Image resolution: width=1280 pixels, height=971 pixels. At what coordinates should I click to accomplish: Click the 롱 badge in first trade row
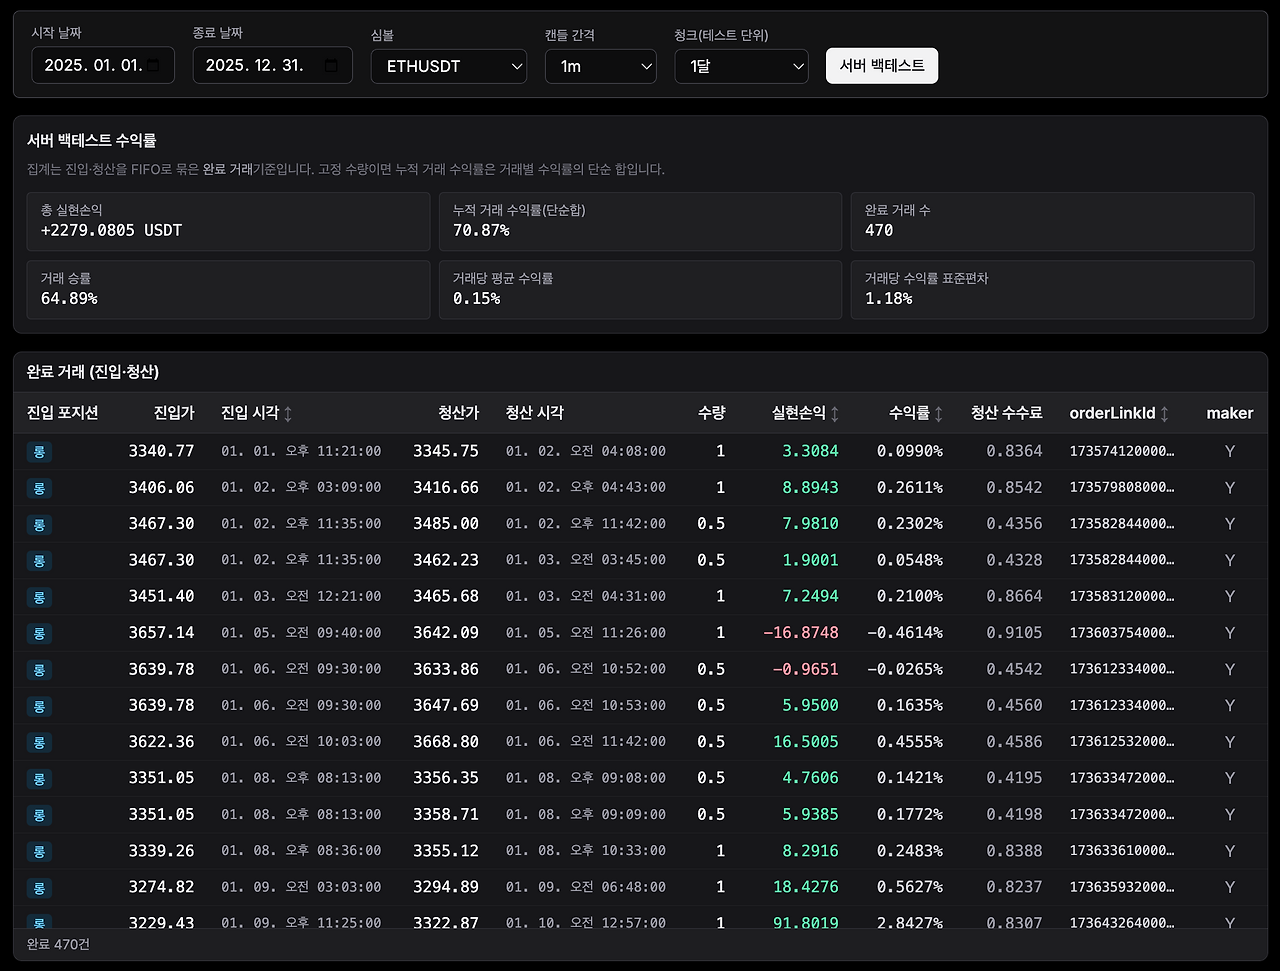click(x=39, y=452)
